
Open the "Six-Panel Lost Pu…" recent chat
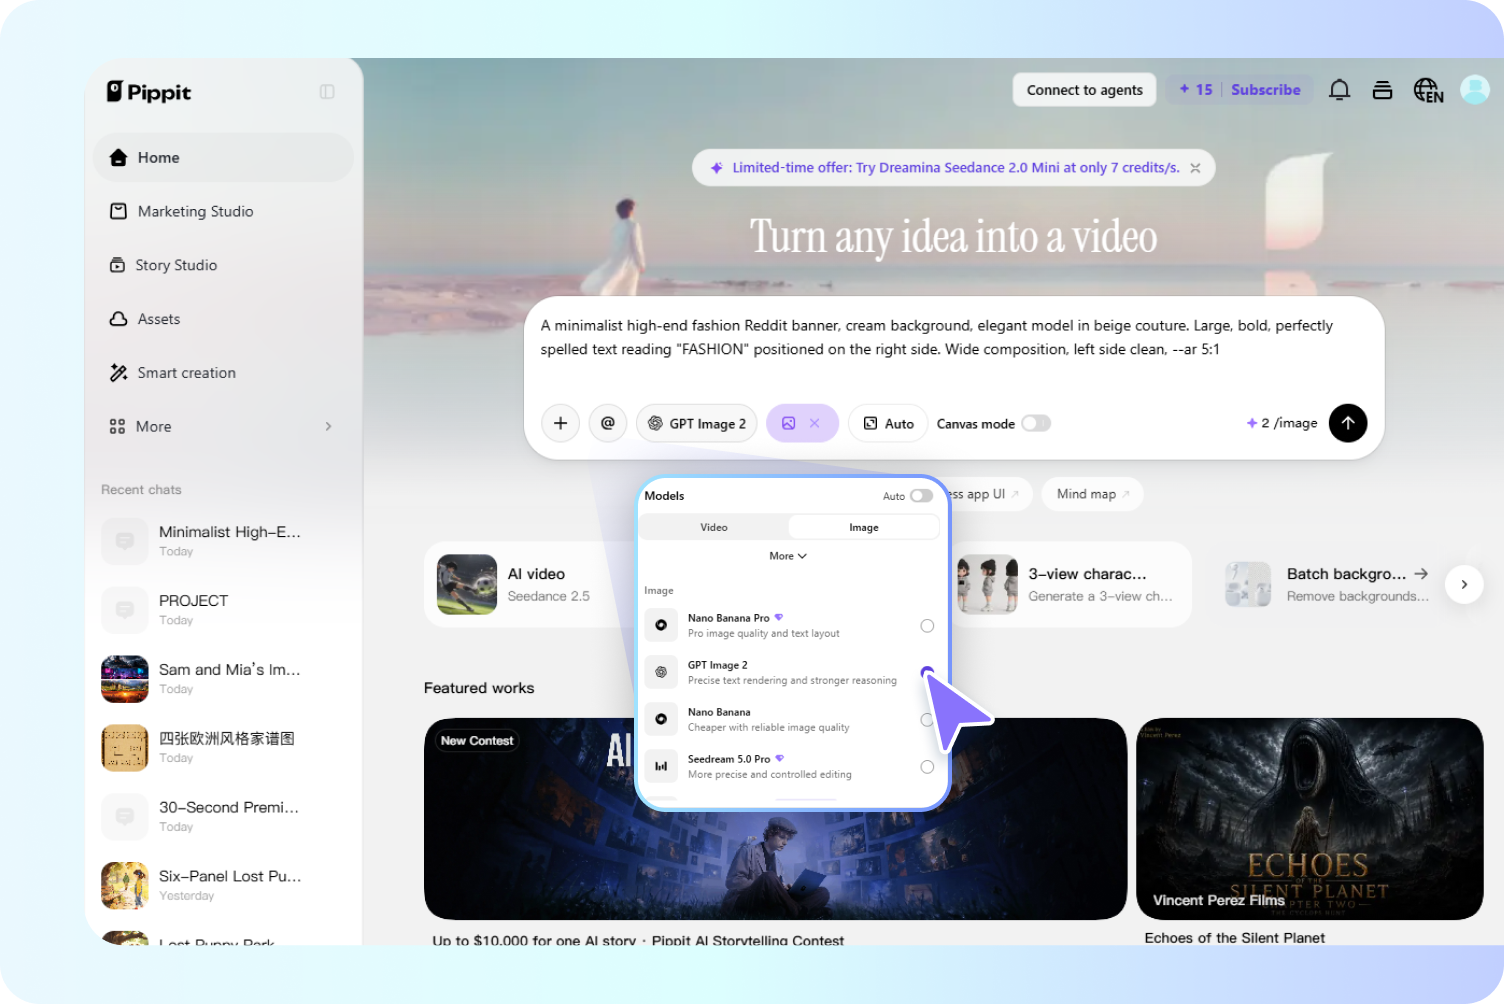(224, 886)
